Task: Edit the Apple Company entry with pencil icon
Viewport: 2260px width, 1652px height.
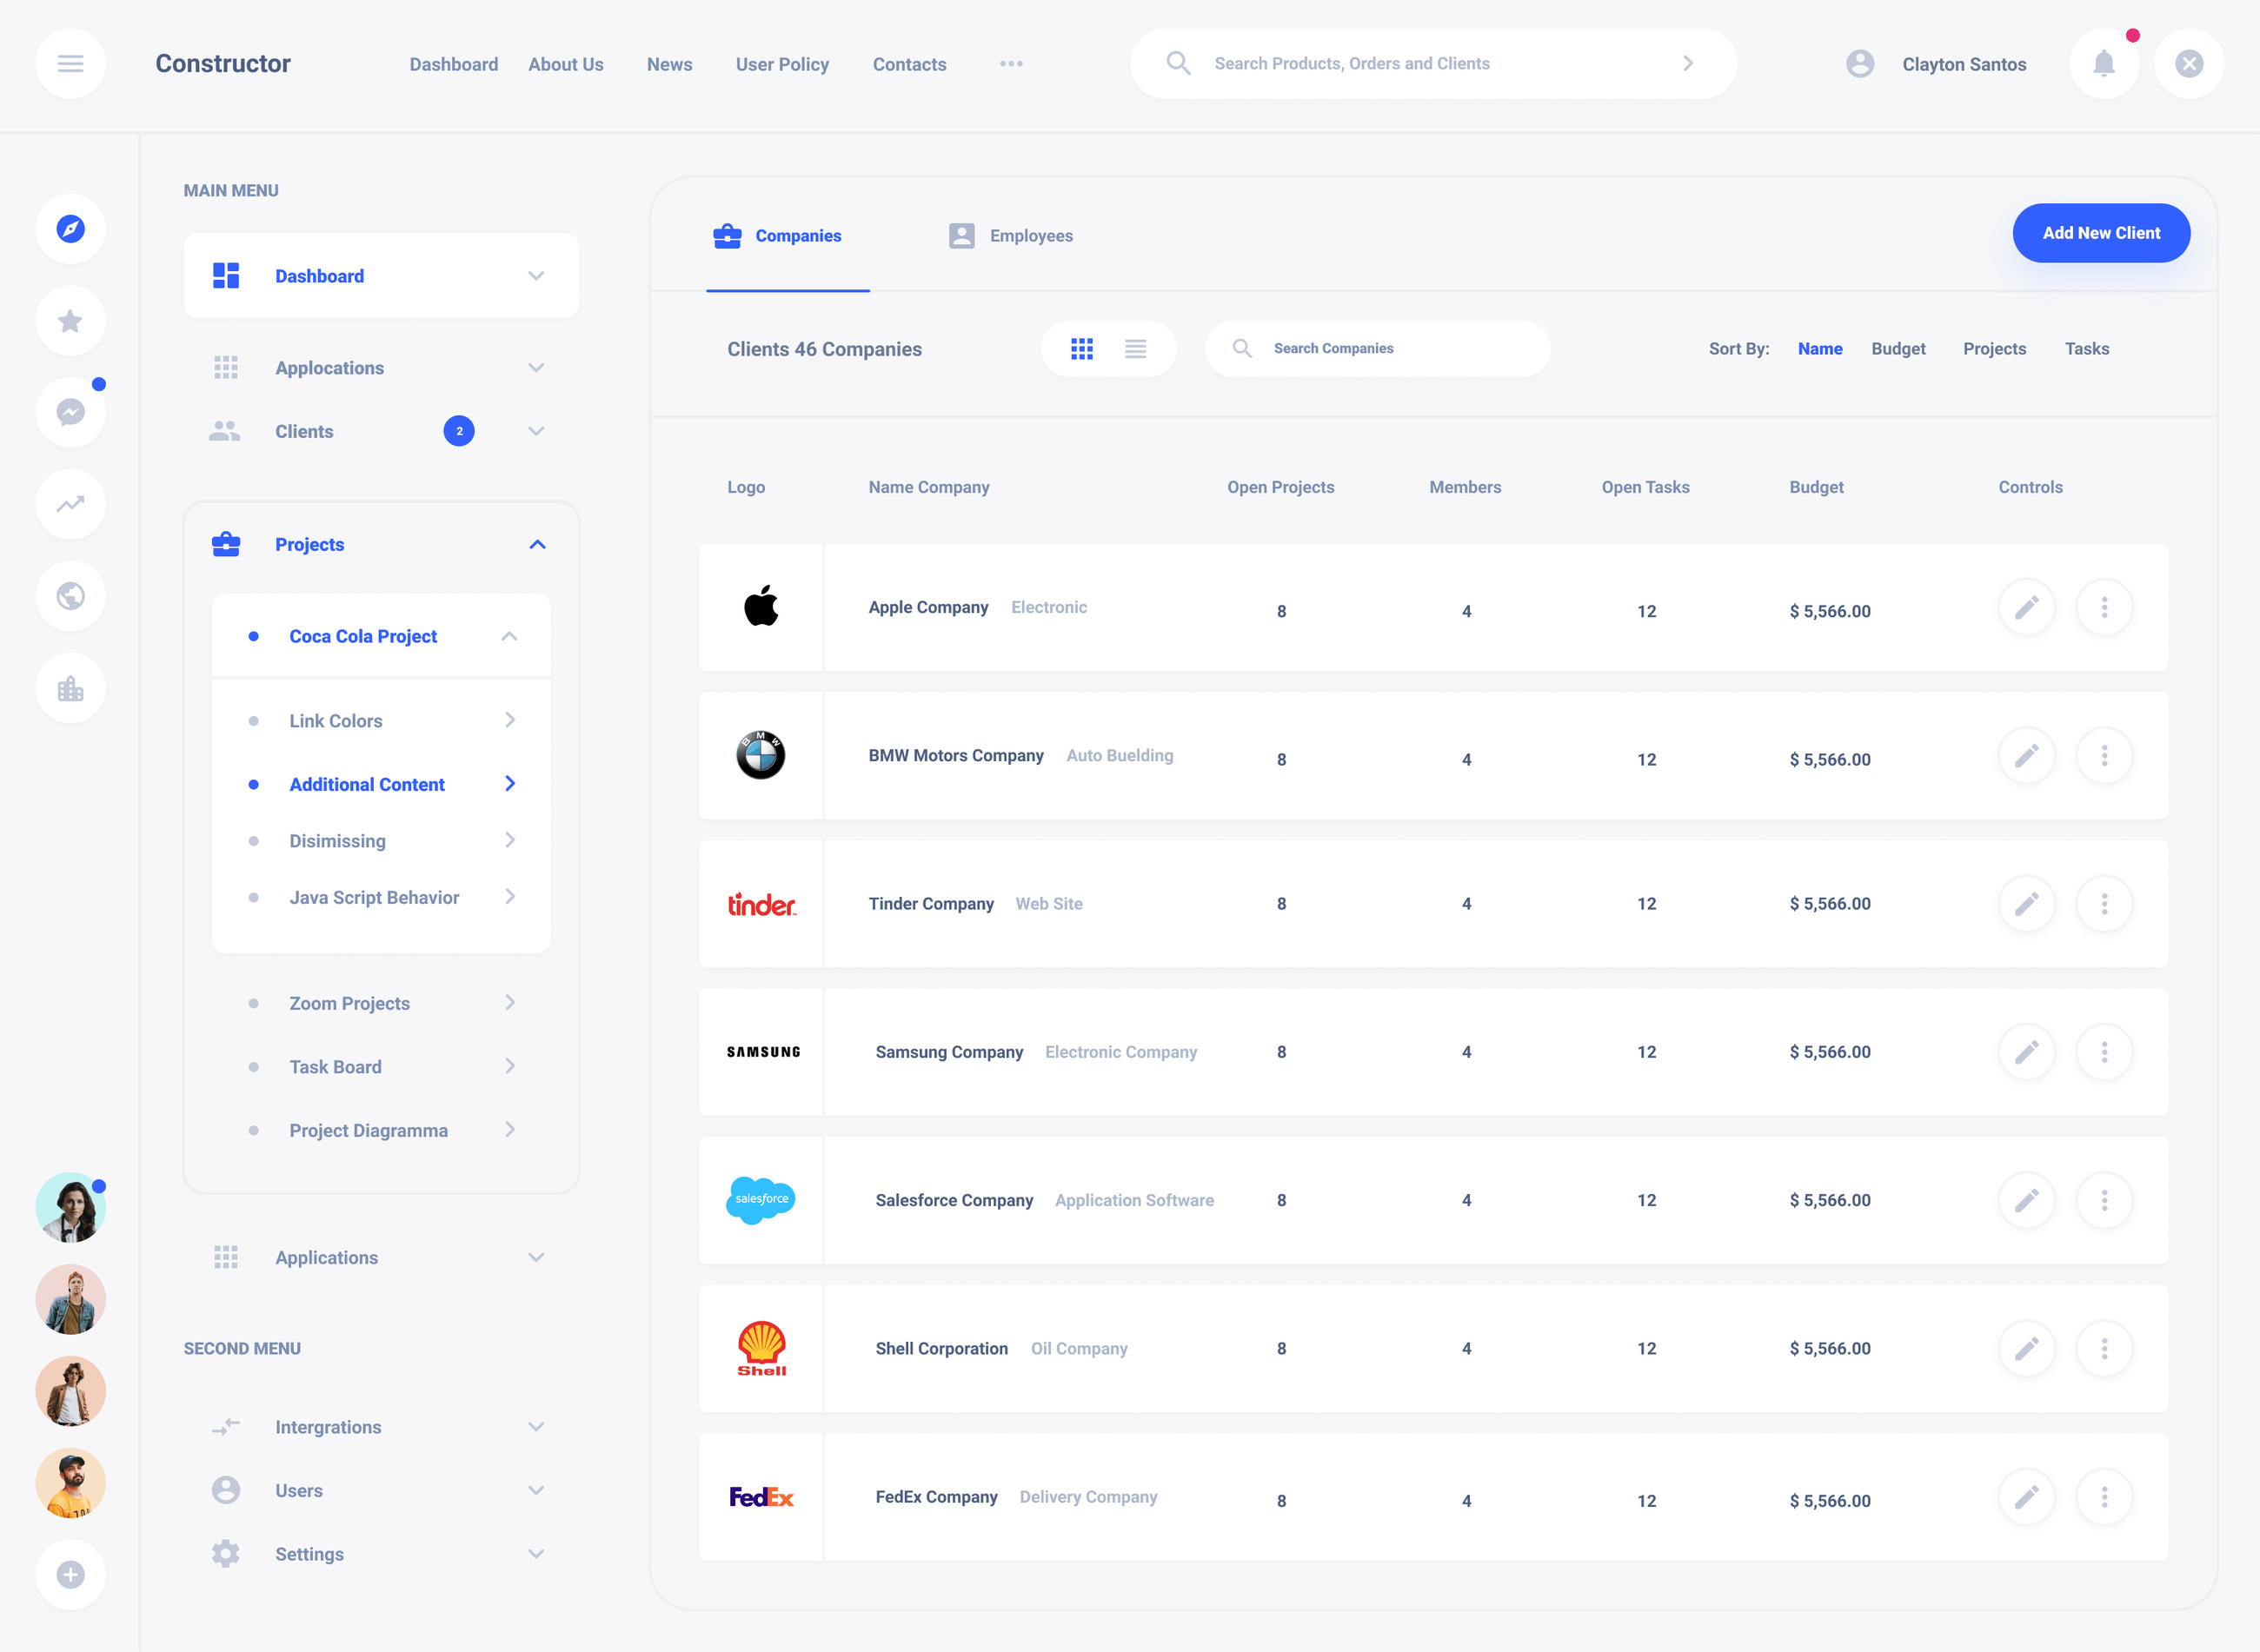Action: 2027,607
